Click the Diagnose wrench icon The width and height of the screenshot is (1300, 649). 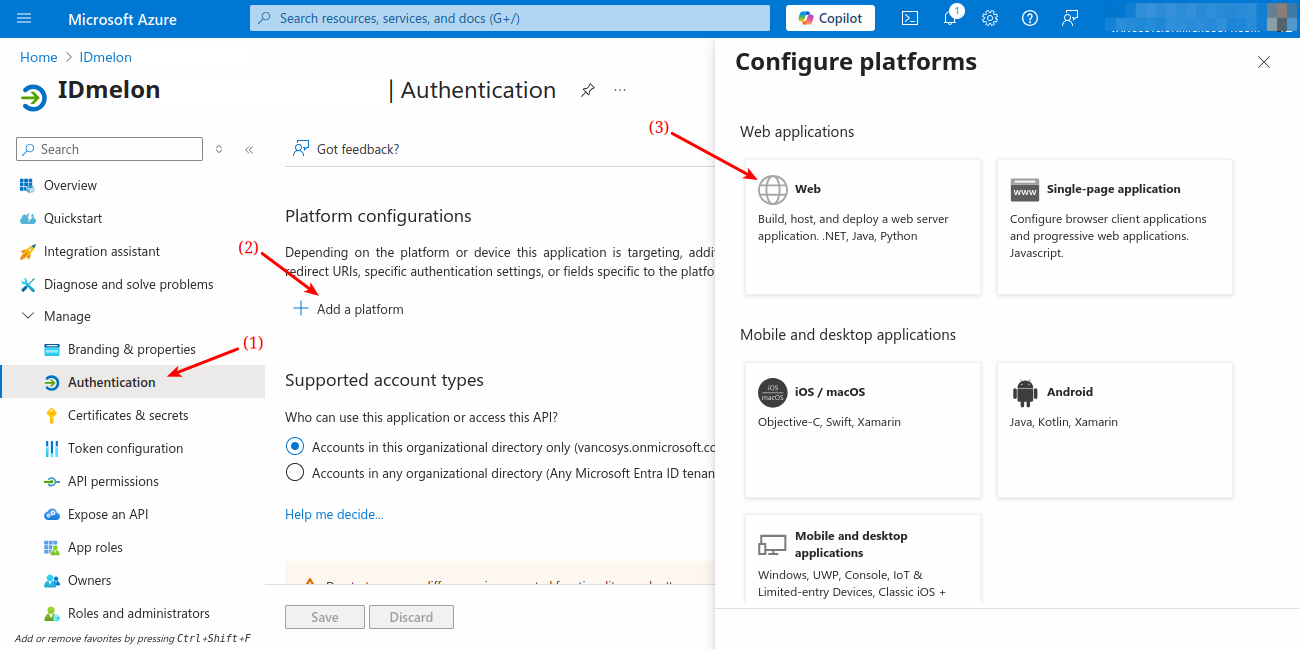coord(27,284)
